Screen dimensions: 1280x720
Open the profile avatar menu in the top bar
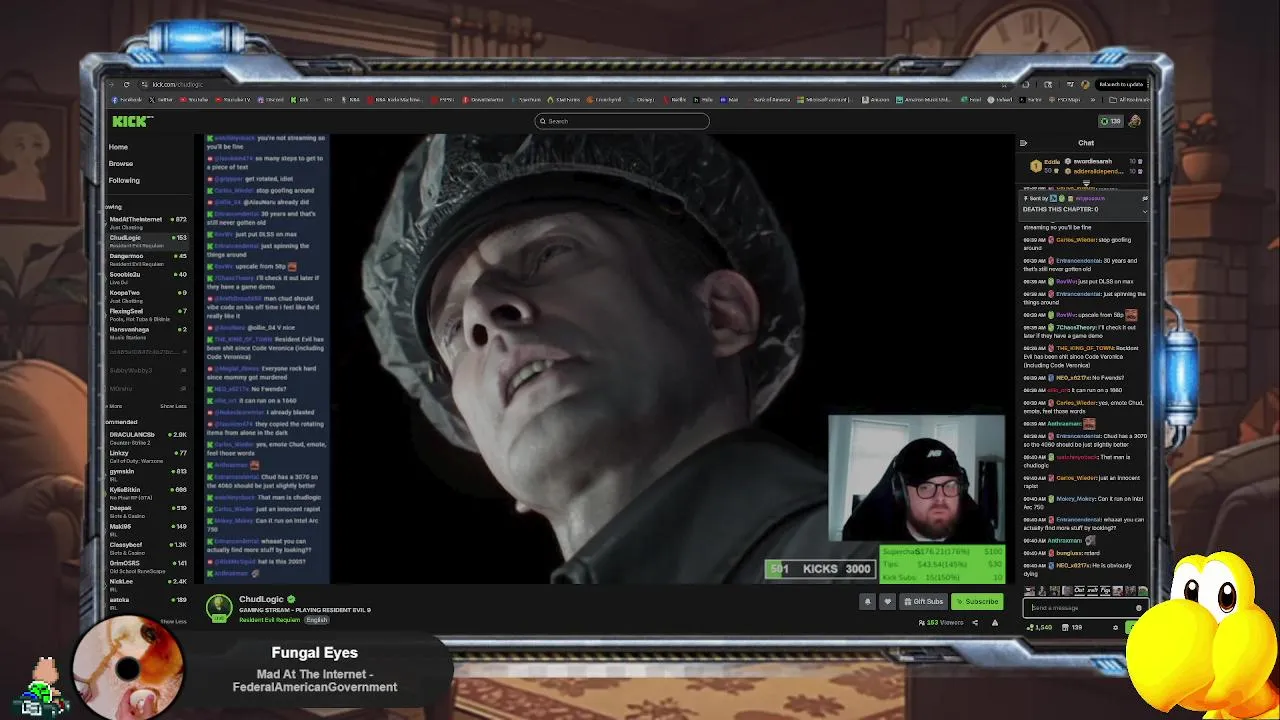1134,121
